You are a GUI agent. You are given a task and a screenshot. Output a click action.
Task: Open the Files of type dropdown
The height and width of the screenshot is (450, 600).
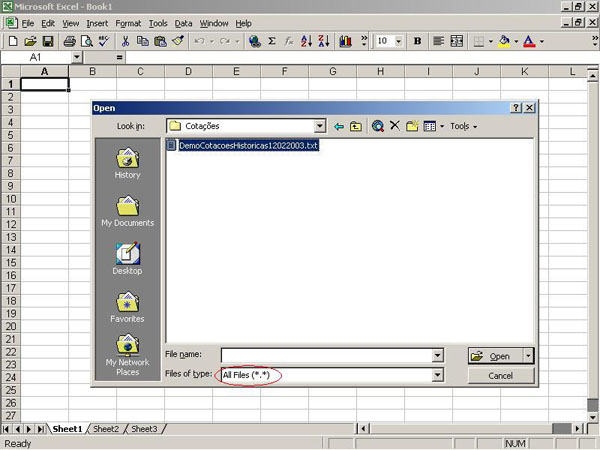tap(437, 375)
